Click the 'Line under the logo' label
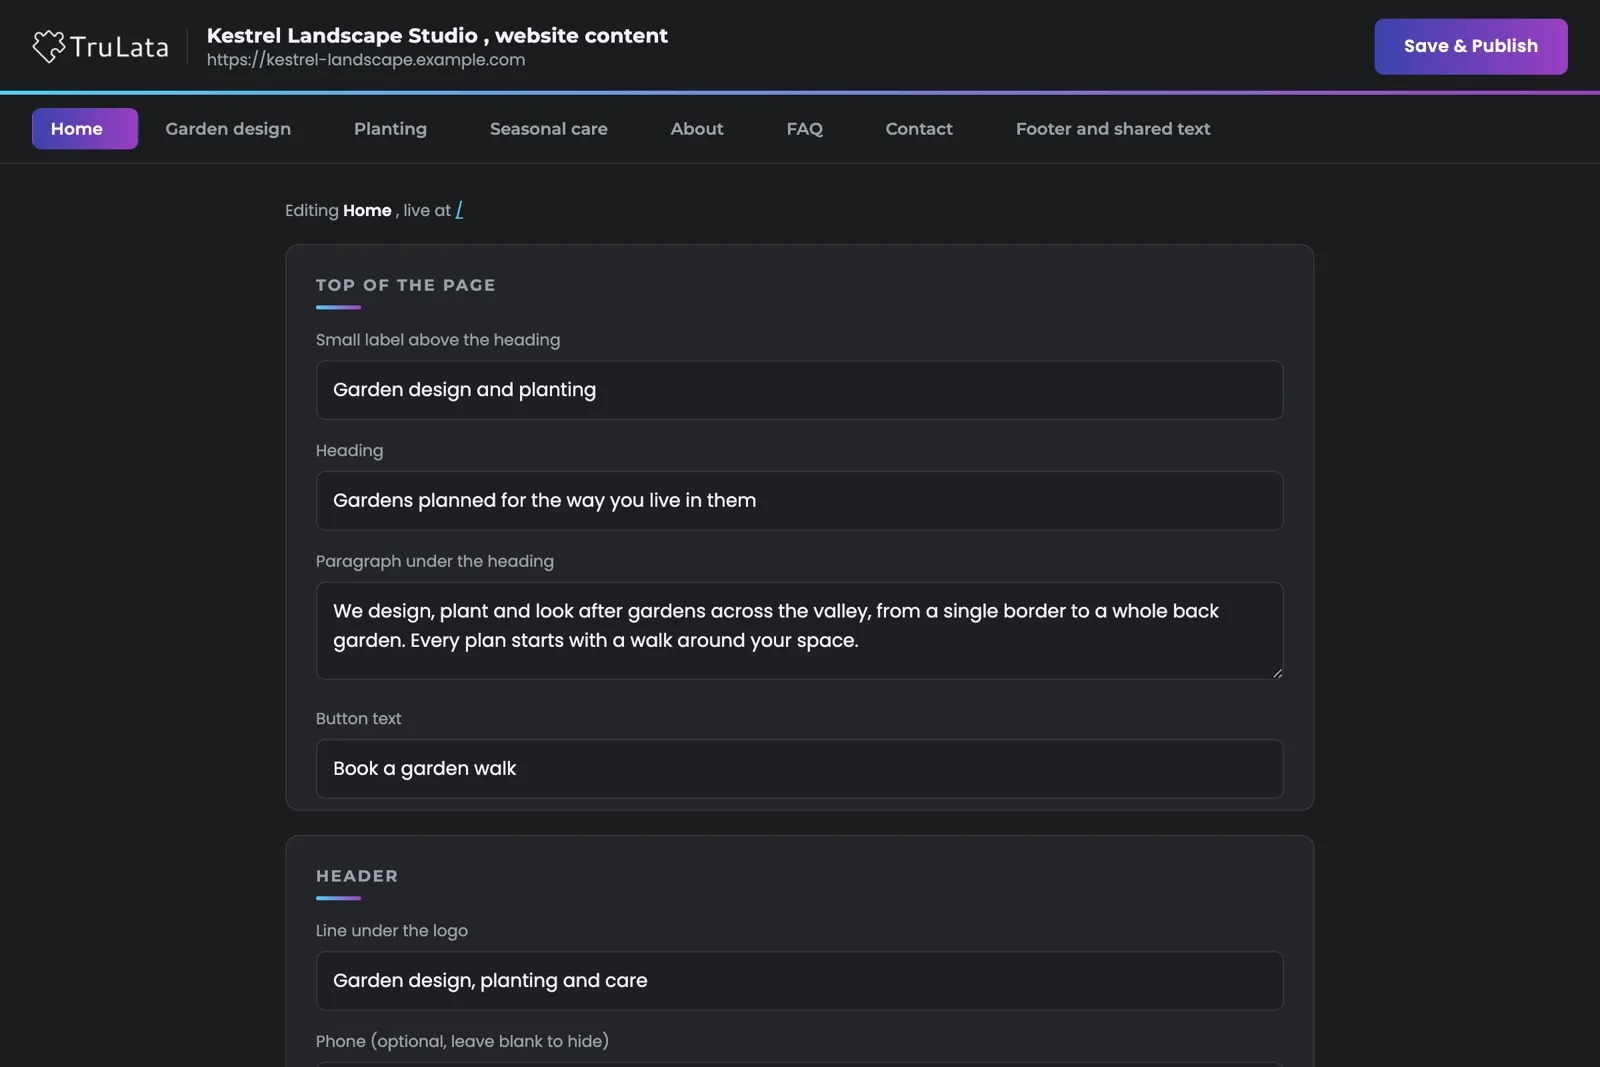Screen dimensions: 1600x1067 392,930
